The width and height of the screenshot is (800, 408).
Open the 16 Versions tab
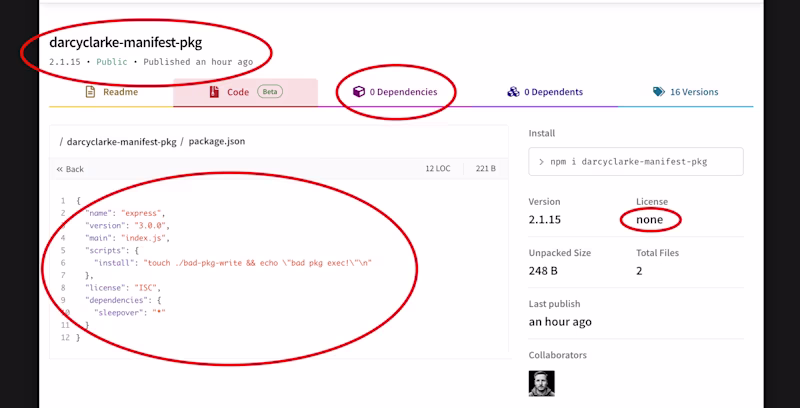(685, 92)
